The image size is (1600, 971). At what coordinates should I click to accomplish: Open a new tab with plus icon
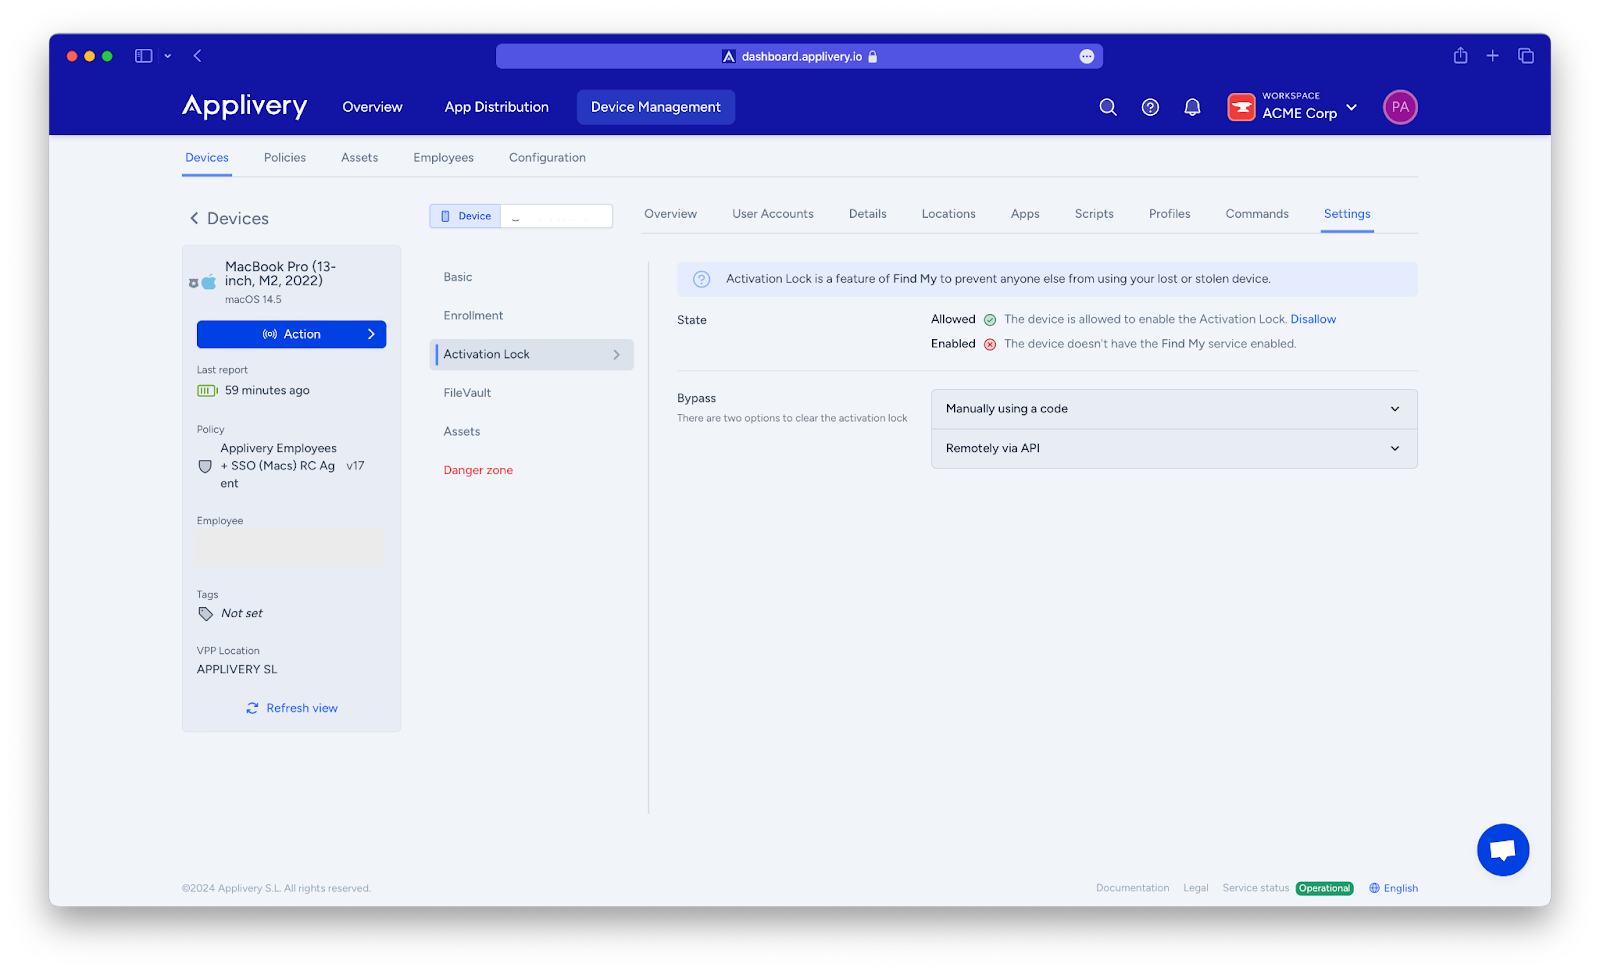pos(1492,56)
